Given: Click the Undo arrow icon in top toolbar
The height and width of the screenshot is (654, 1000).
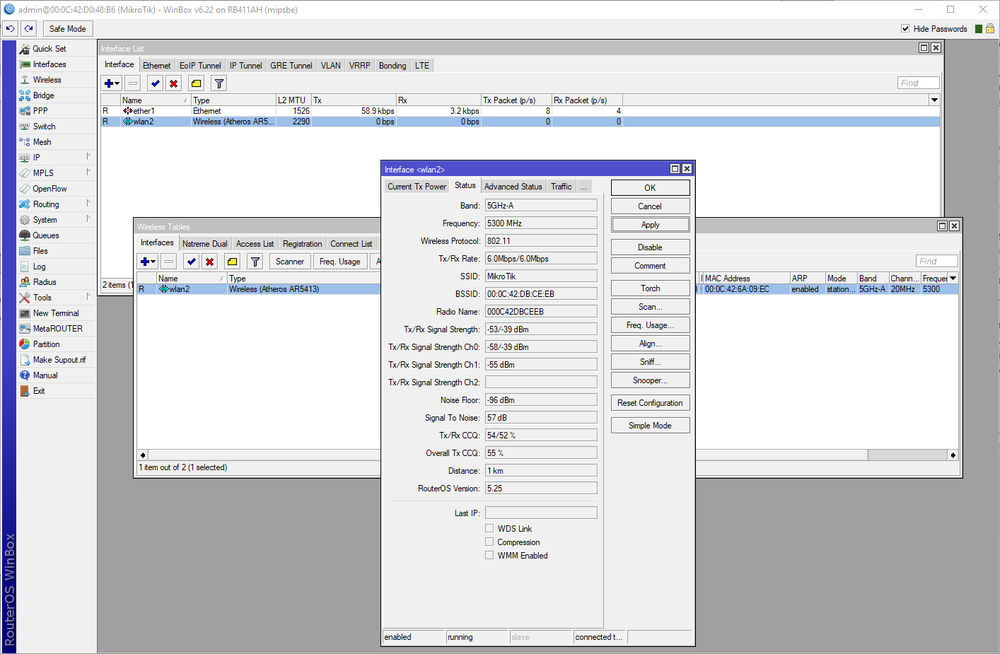Looking at the screenshot, I should 10,29.
